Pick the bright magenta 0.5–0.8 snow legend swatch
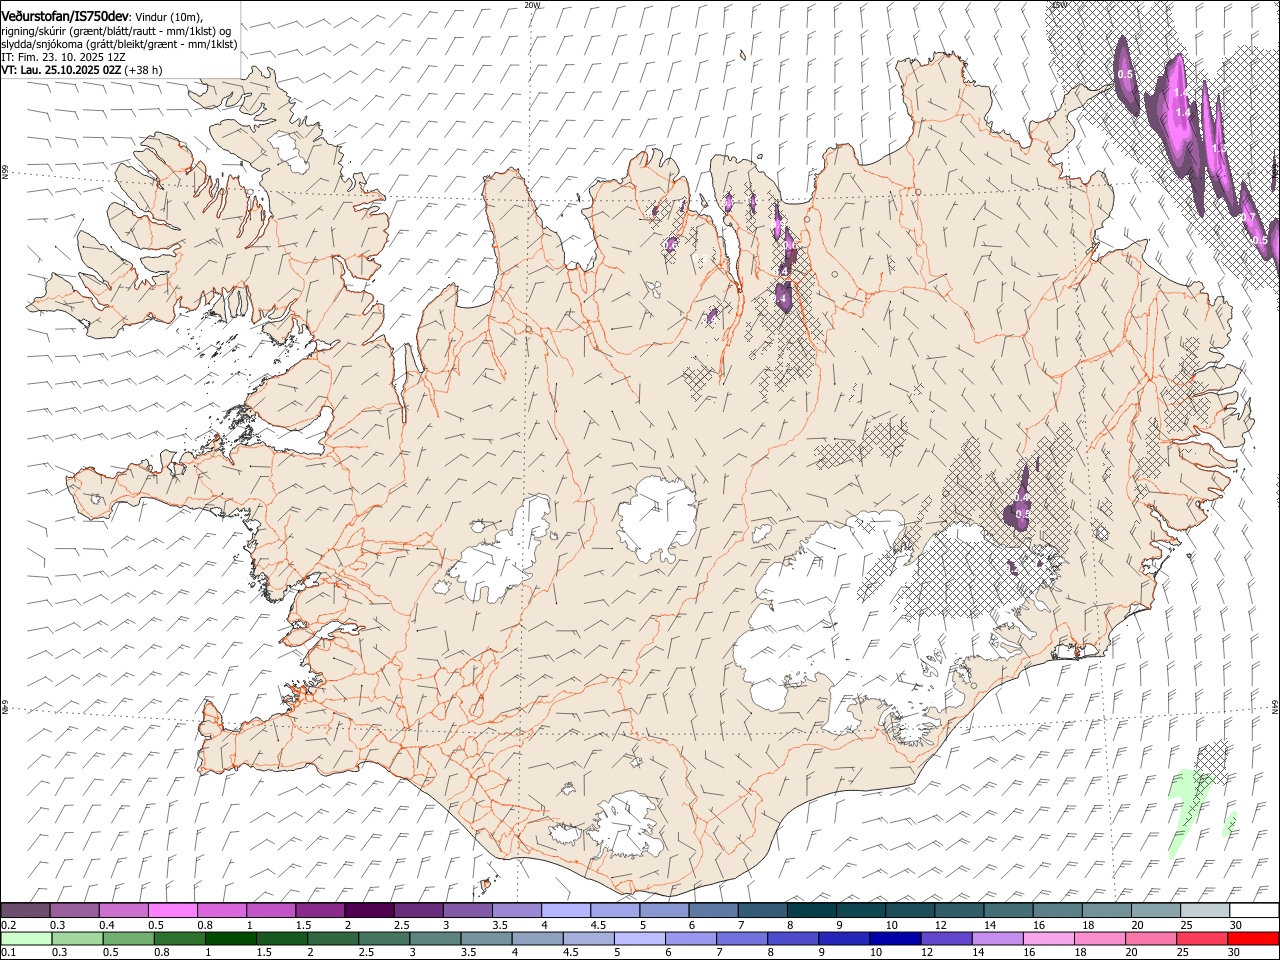Screen dimensions: 1280x960 click(173, 911)
